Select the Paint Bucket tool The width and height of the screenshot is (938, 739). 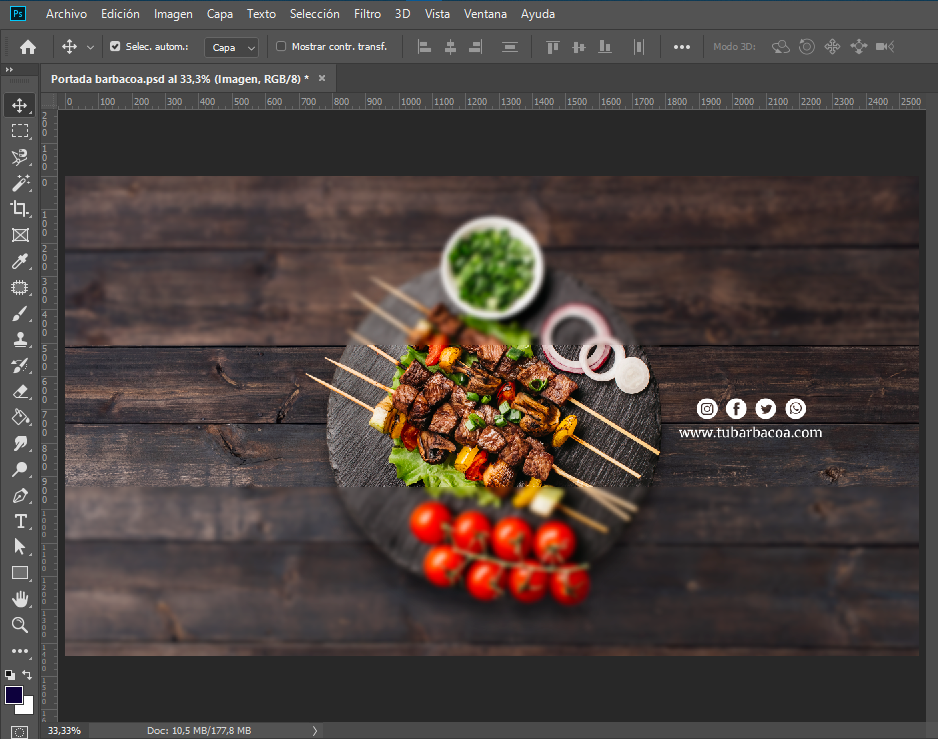[x=20, y=417]
